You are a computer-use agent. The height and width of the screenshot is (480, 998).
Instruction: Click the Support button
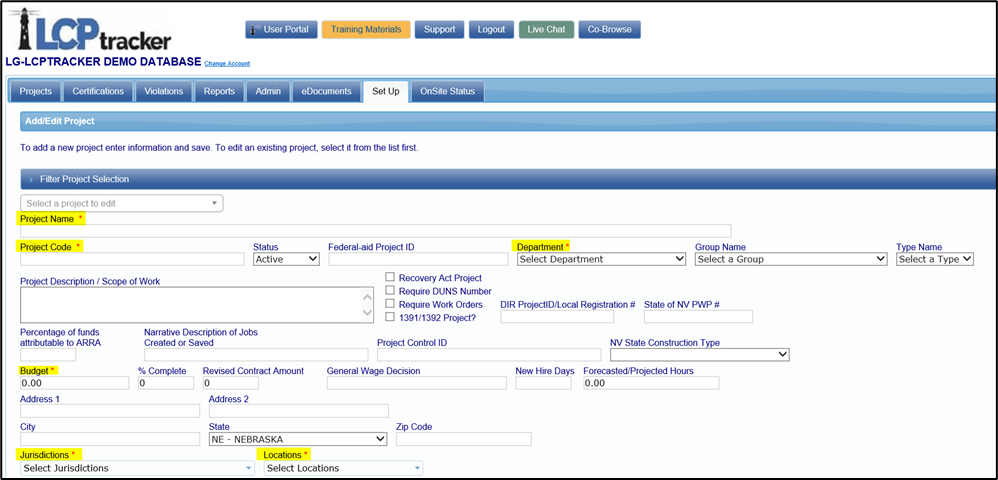tap(439, 29)
